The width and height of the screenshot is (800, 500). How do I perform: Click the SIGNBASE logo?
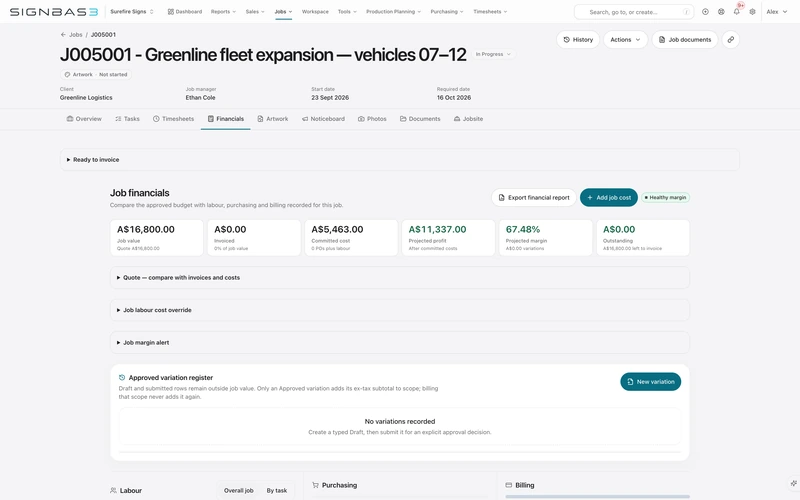click(x=54, y=12)
